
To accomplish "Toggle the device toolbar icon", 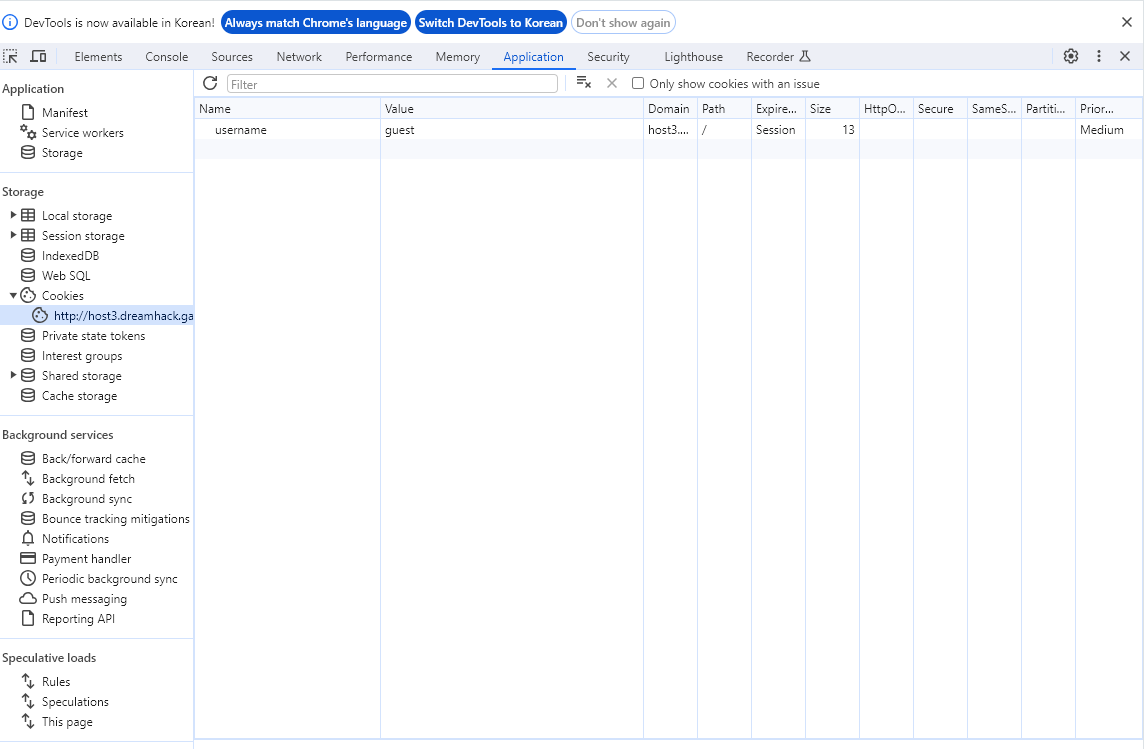I will (38, 56).
